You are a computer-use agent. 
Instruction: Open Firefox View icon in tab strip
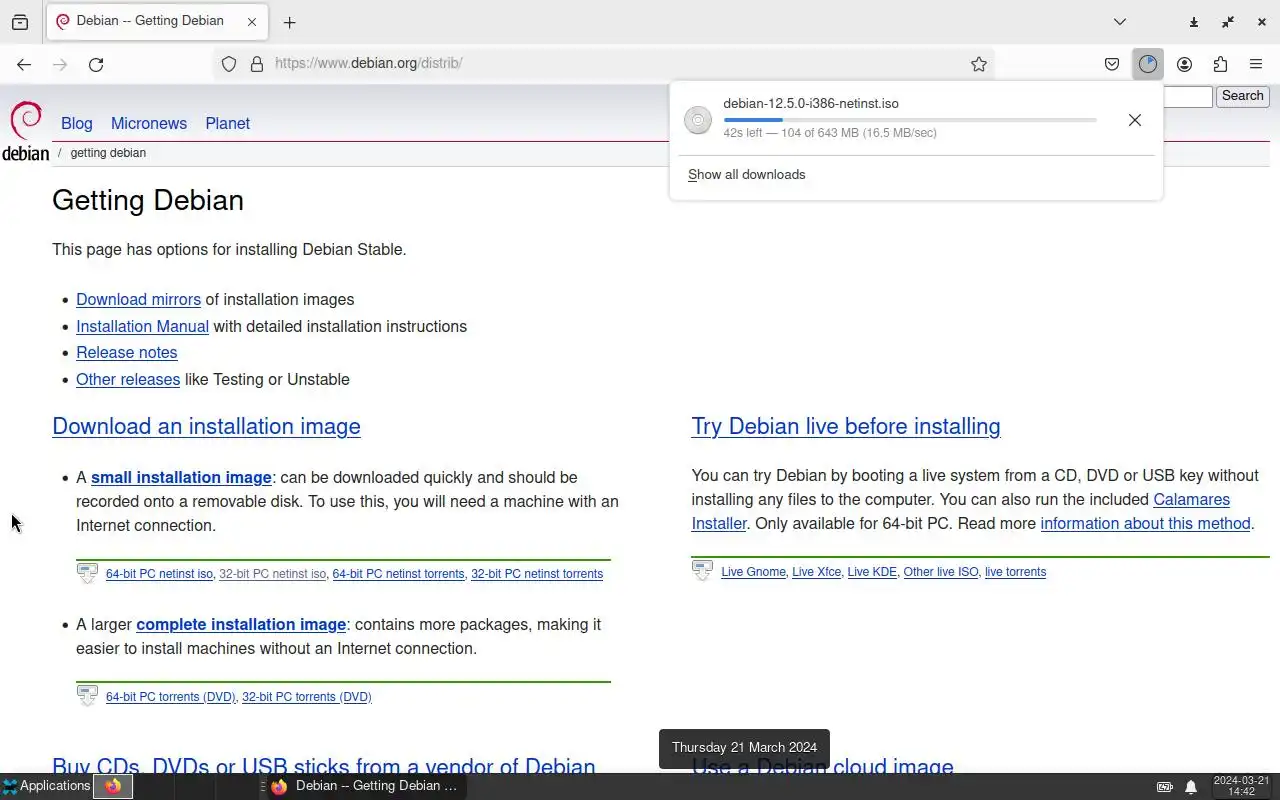click(x=20, y=22)
